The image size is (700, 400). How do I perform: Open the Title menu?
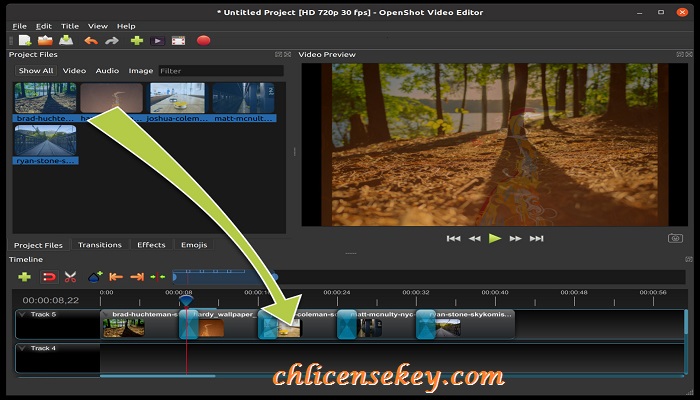pos(70,26)
